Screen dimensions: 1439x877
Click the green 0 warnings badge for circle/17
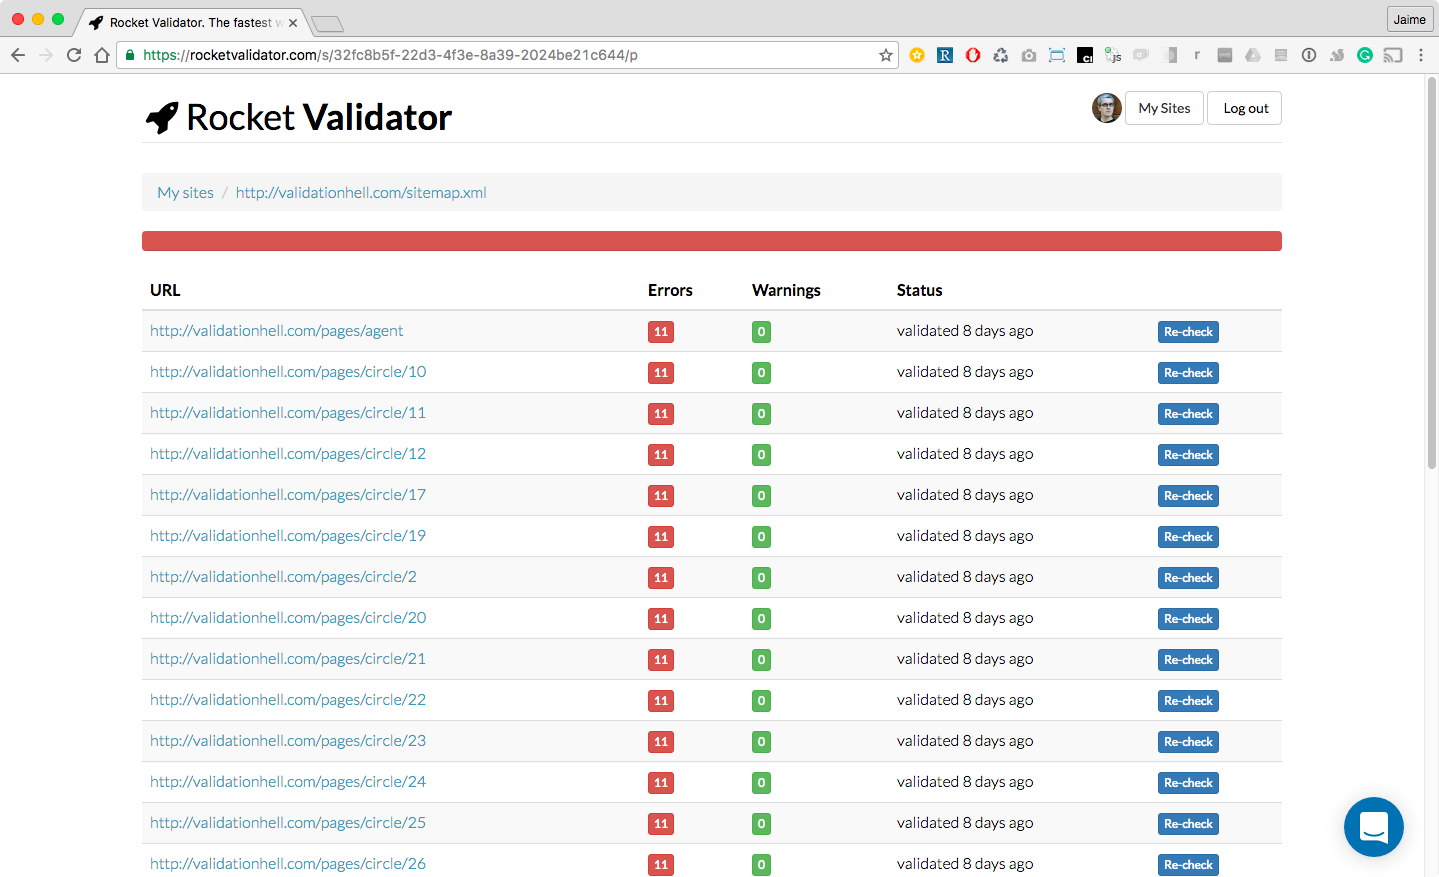(761, 496)
